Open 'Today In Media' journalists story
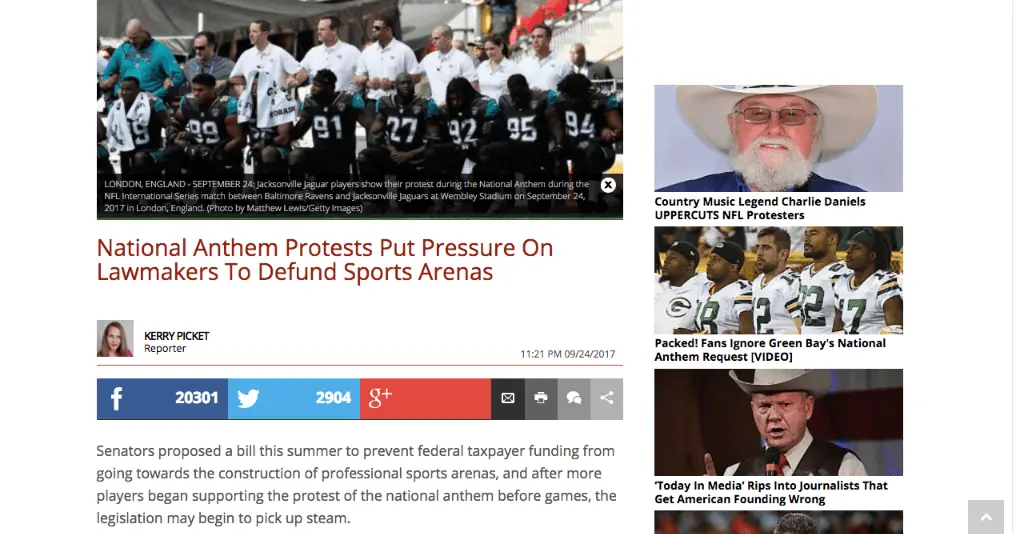 pyautogui.click(x=771, y=492)
